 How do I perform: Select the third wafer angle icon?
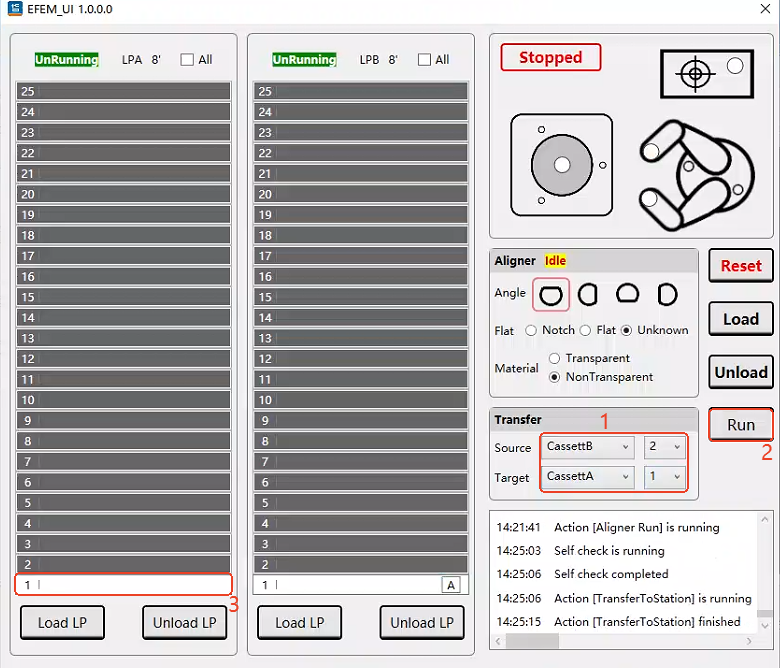coord(627,294)
